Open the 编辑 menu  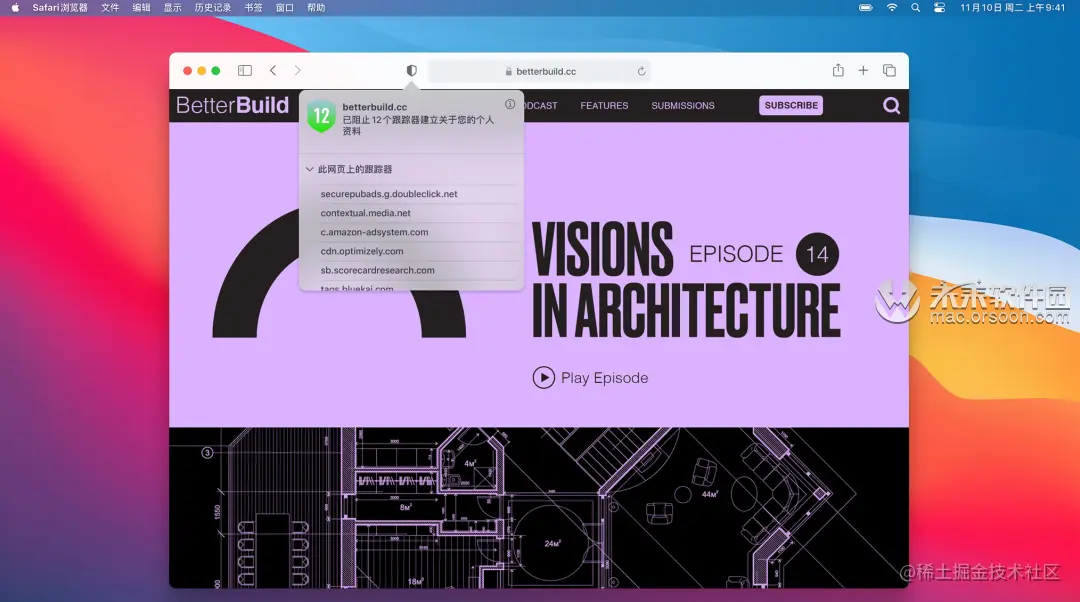point(141,8)
